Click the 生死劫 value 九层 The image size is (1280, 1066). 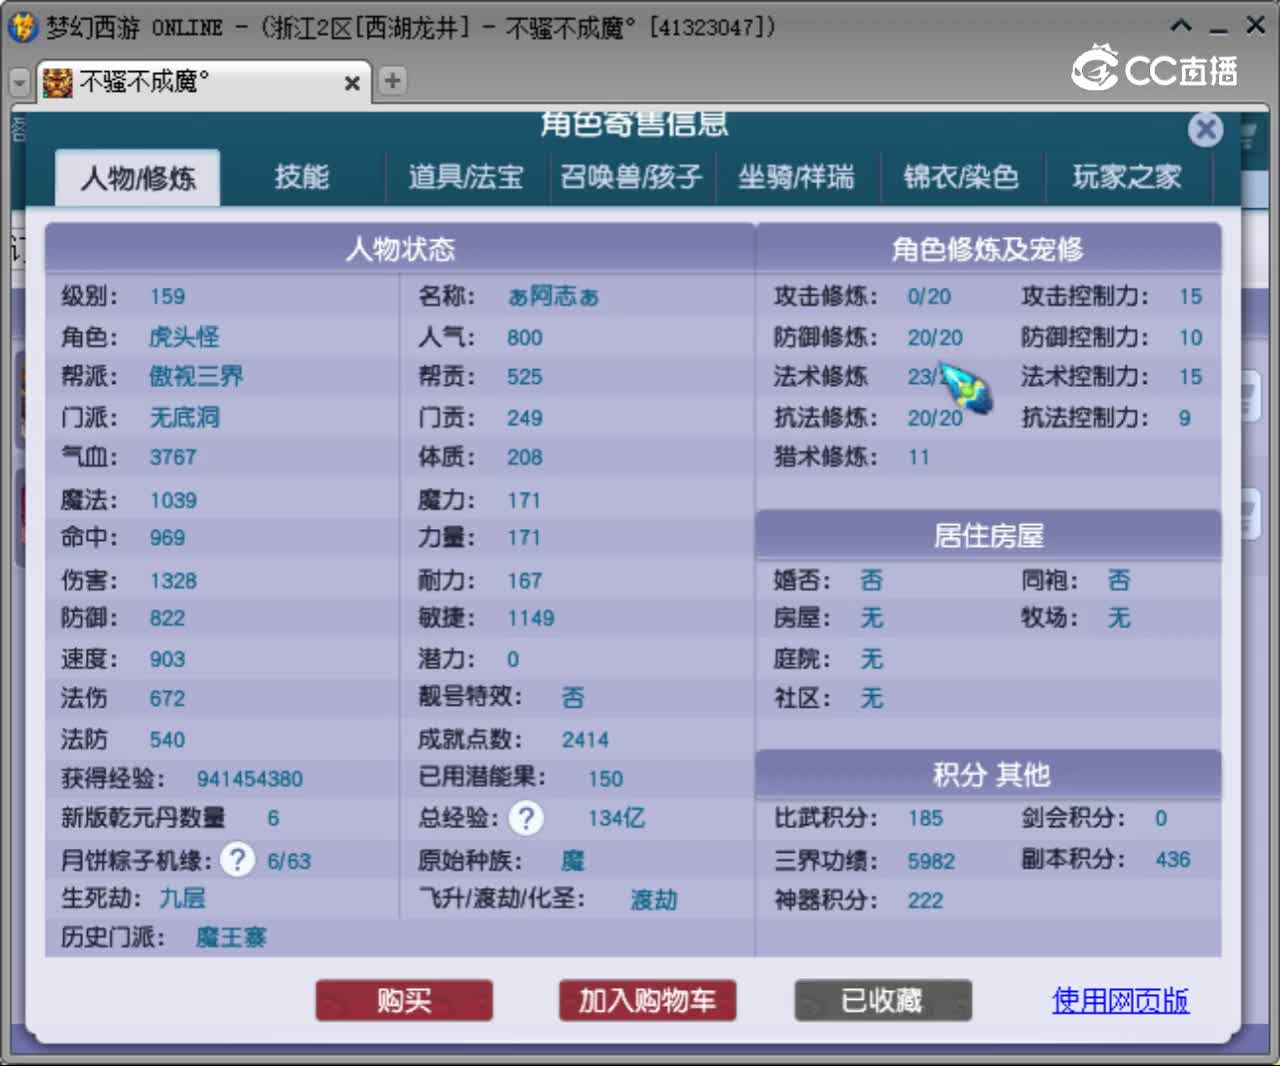[x=182, y=898]
